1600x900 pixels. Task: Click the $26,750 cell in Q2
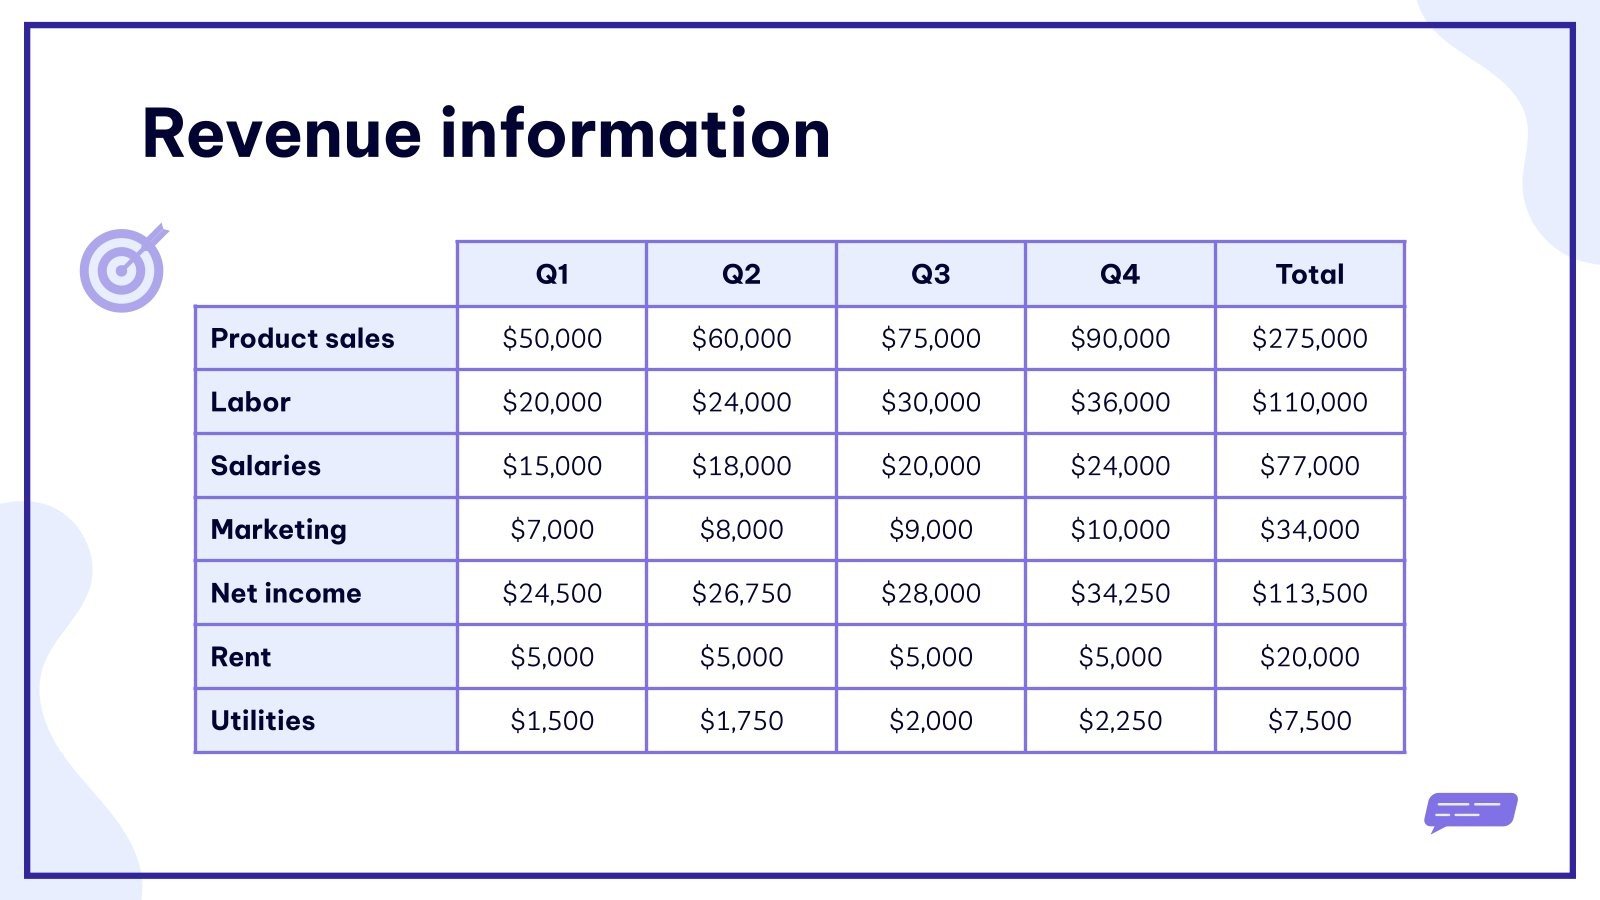coord(741,593)
